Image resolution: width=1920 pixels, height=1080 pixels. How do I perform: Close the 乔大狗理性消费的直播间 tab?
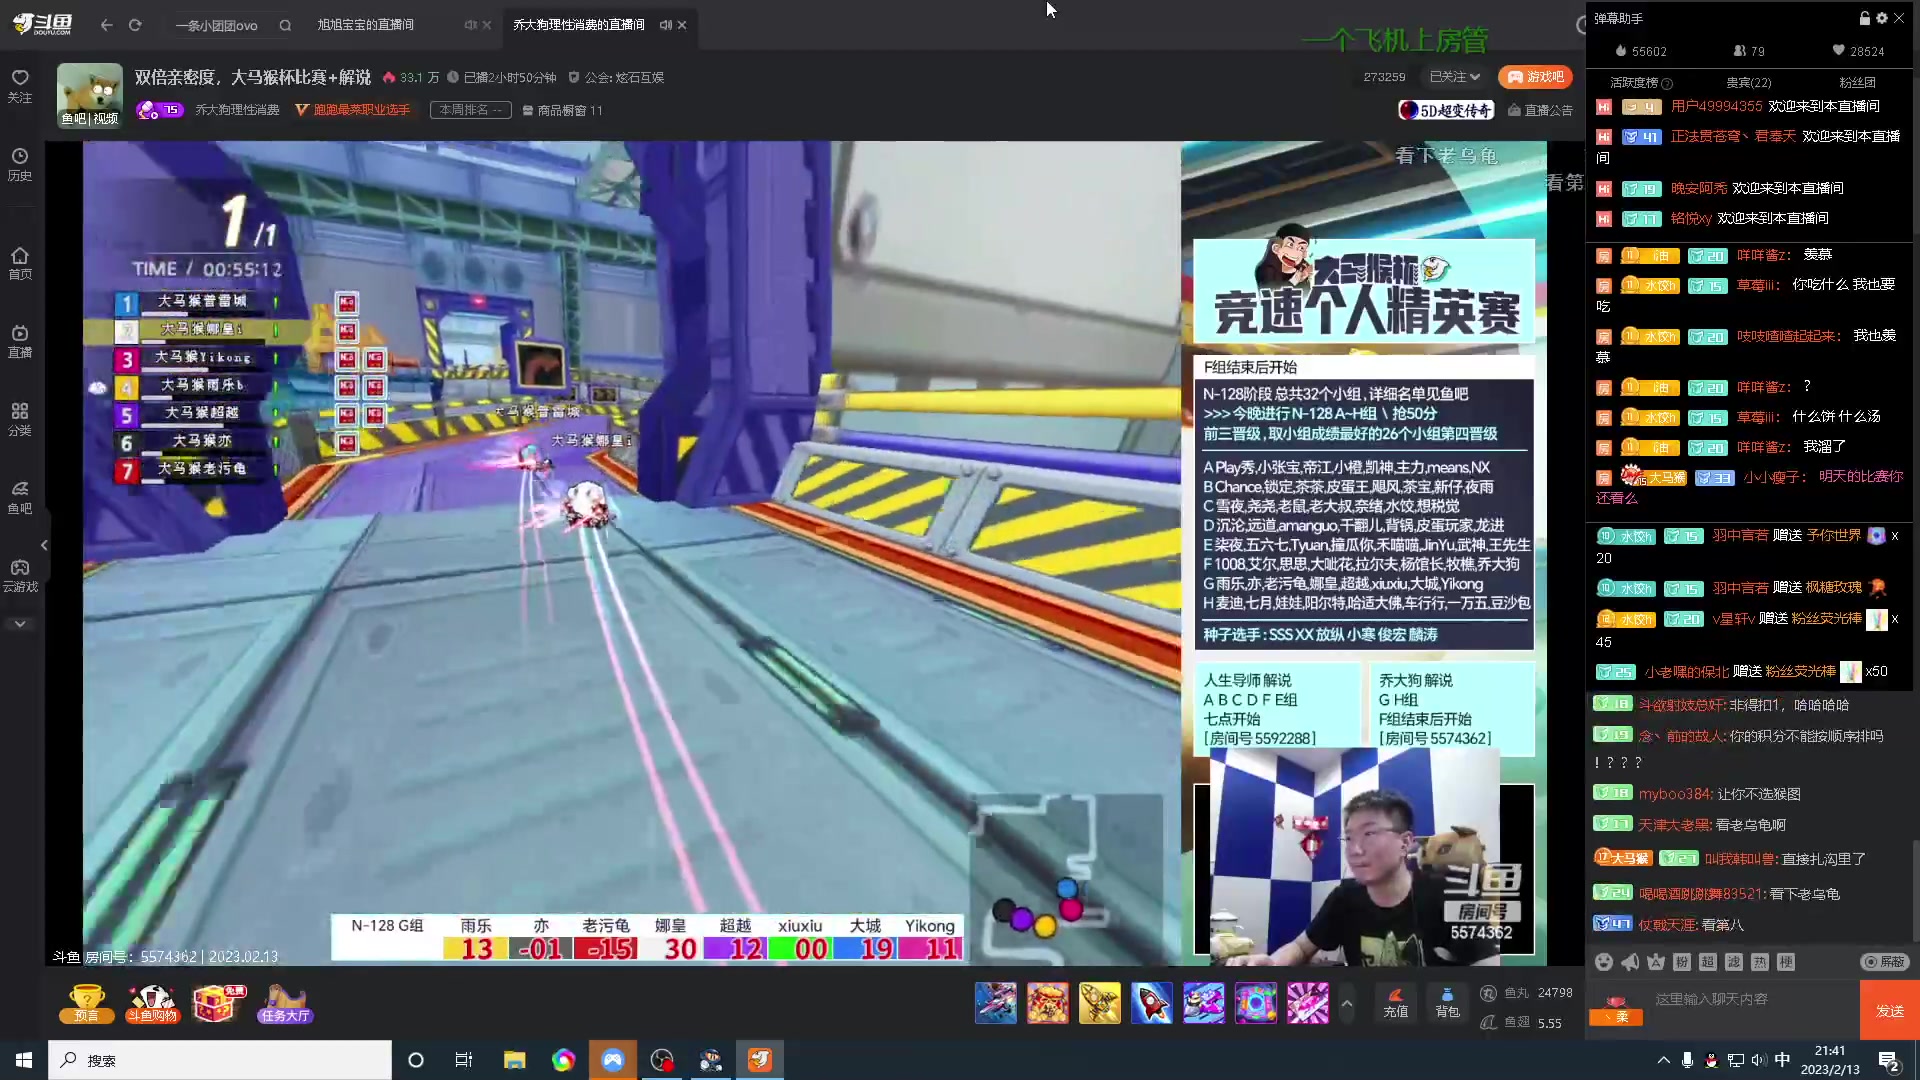pyautogui.click(x=682, y=25)
